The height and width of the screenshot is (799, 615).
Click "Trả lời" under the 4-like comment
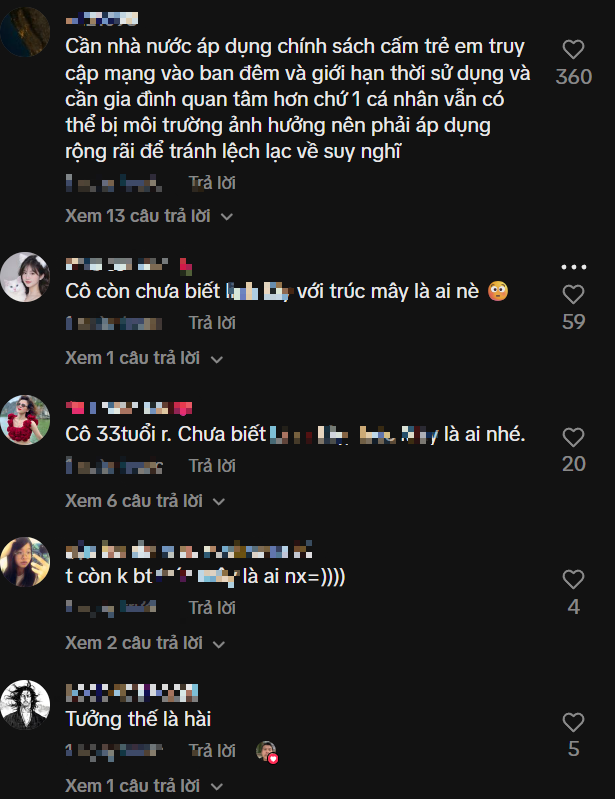(x=212, y=608)
